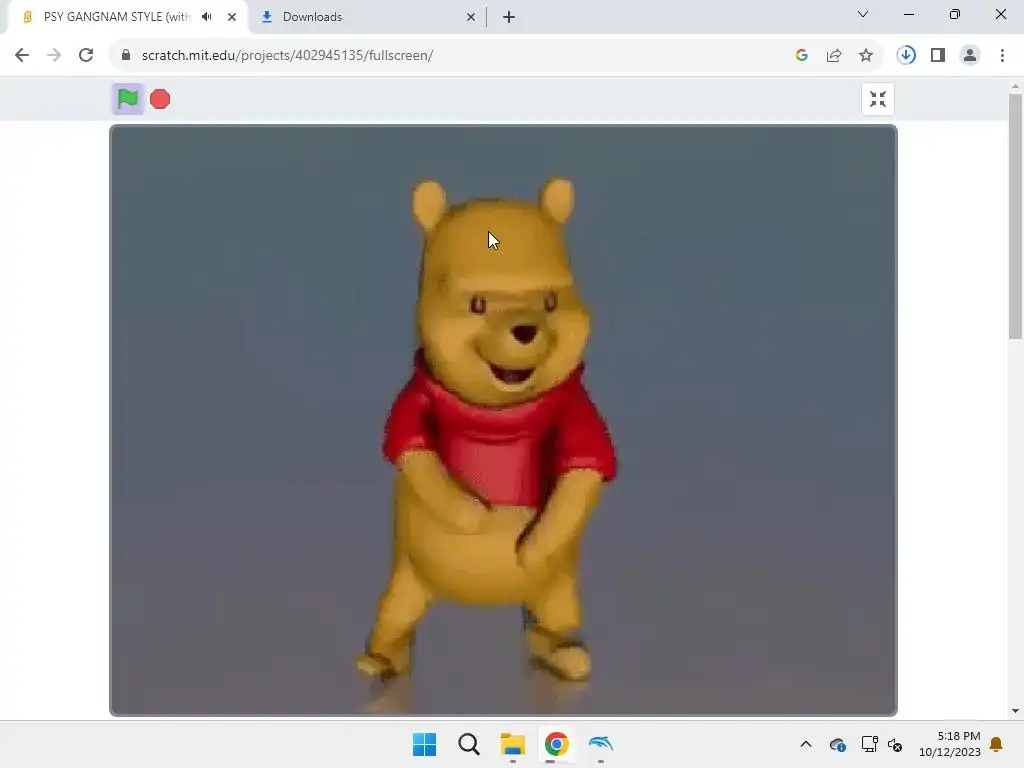Open the Chrome downloads indicator
The width and height of the screenshot is (1024, 768).
tap(906, 56)
